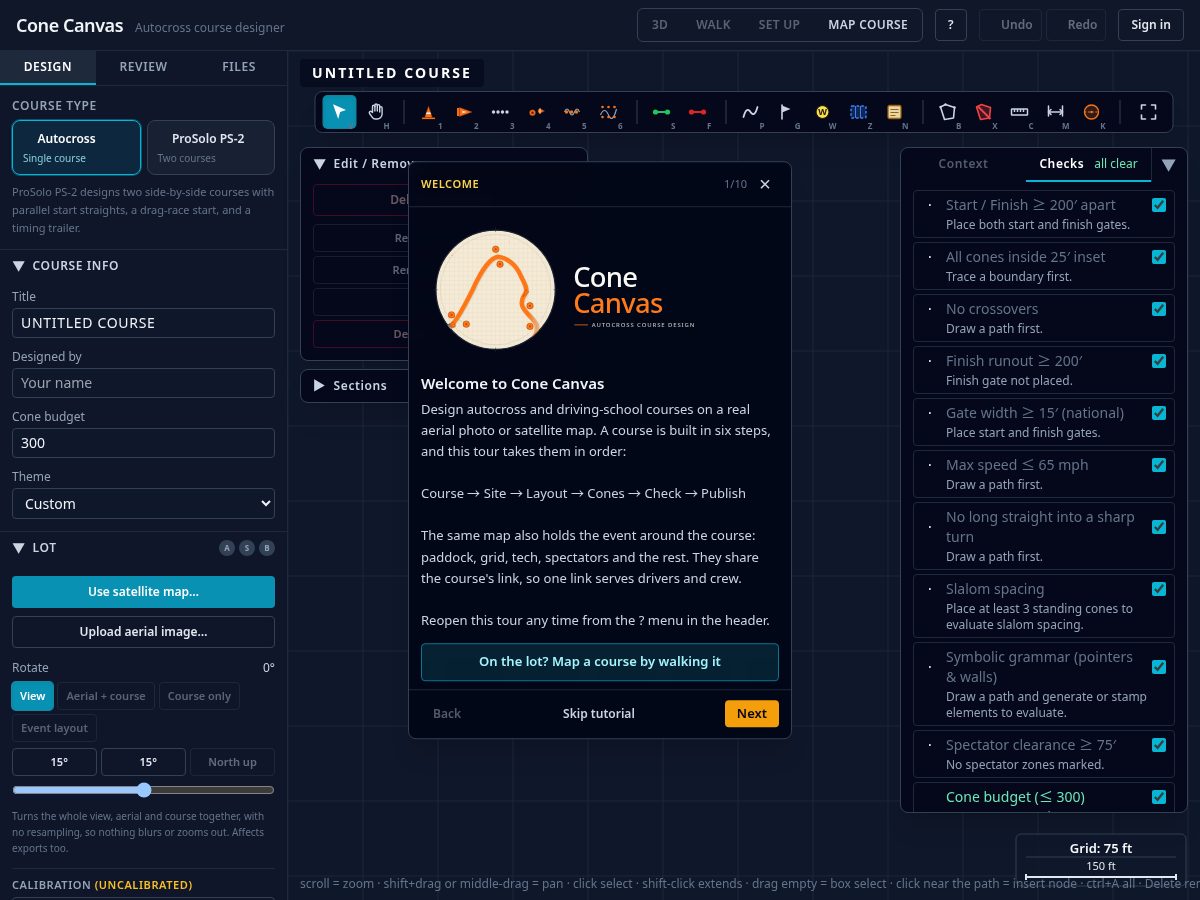1200x900 pixels.
Task: Close the Welcome tour dialog
Action: click(x=765, y=184)
